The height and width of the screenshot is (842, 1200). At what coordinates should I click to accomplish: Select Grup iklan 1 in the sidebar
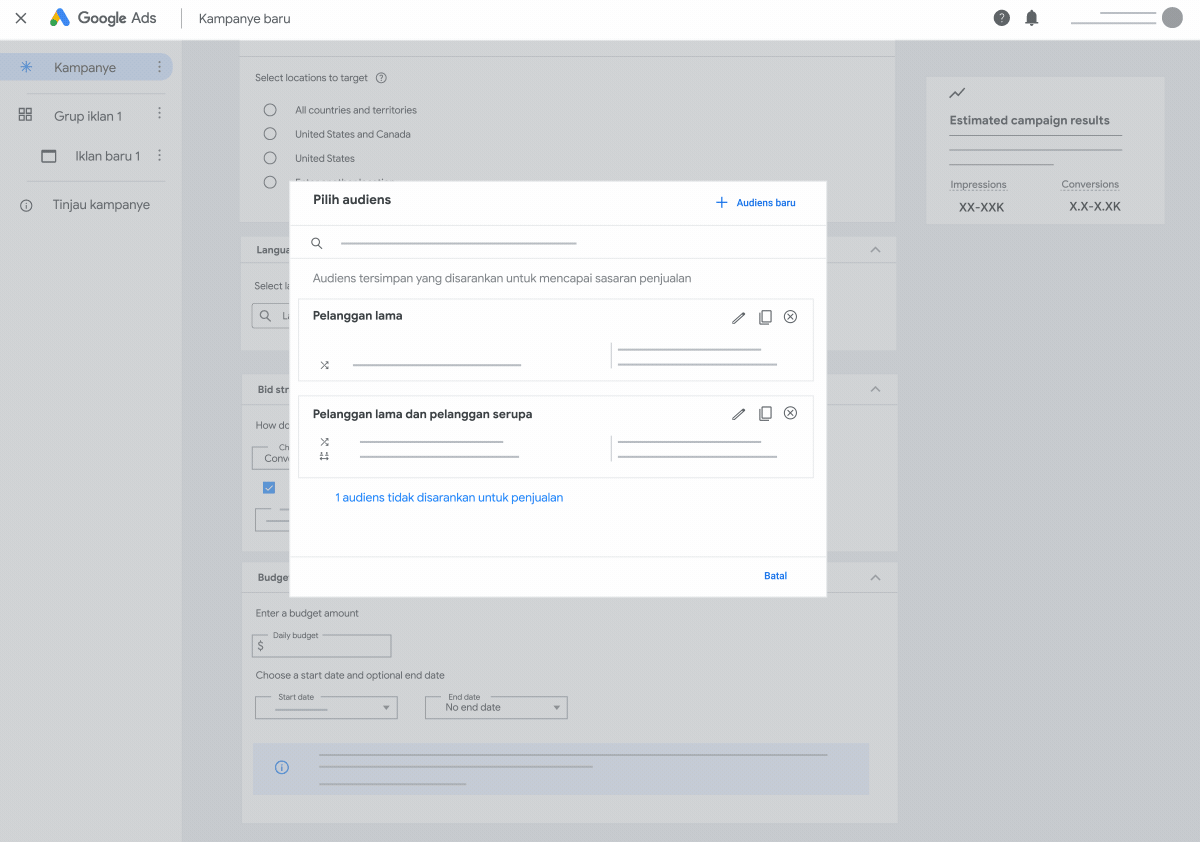[88, 116]
